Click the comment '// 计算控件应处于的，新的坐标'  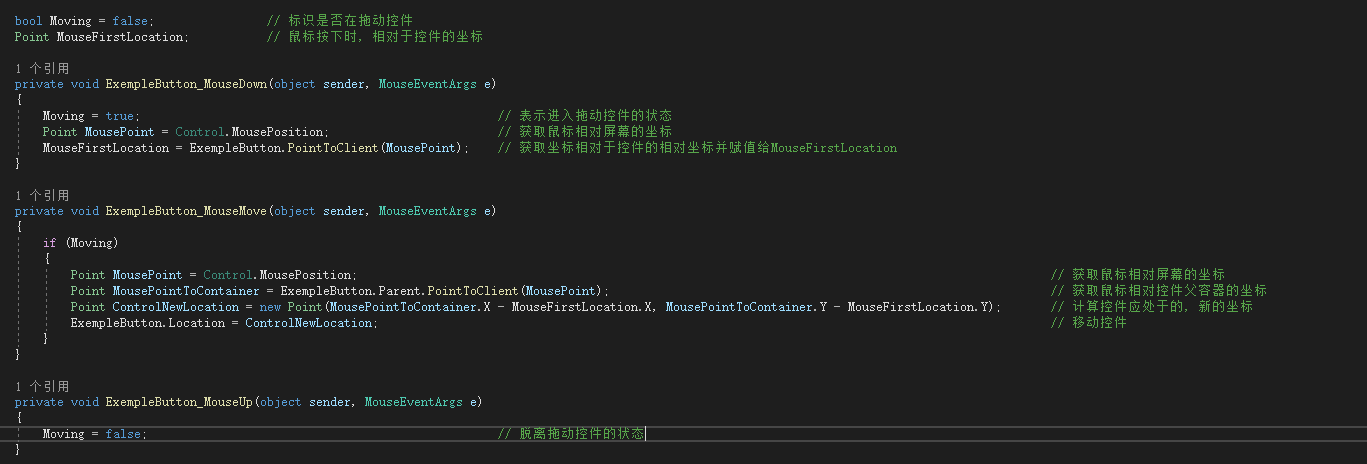[x=1152, y=307]
